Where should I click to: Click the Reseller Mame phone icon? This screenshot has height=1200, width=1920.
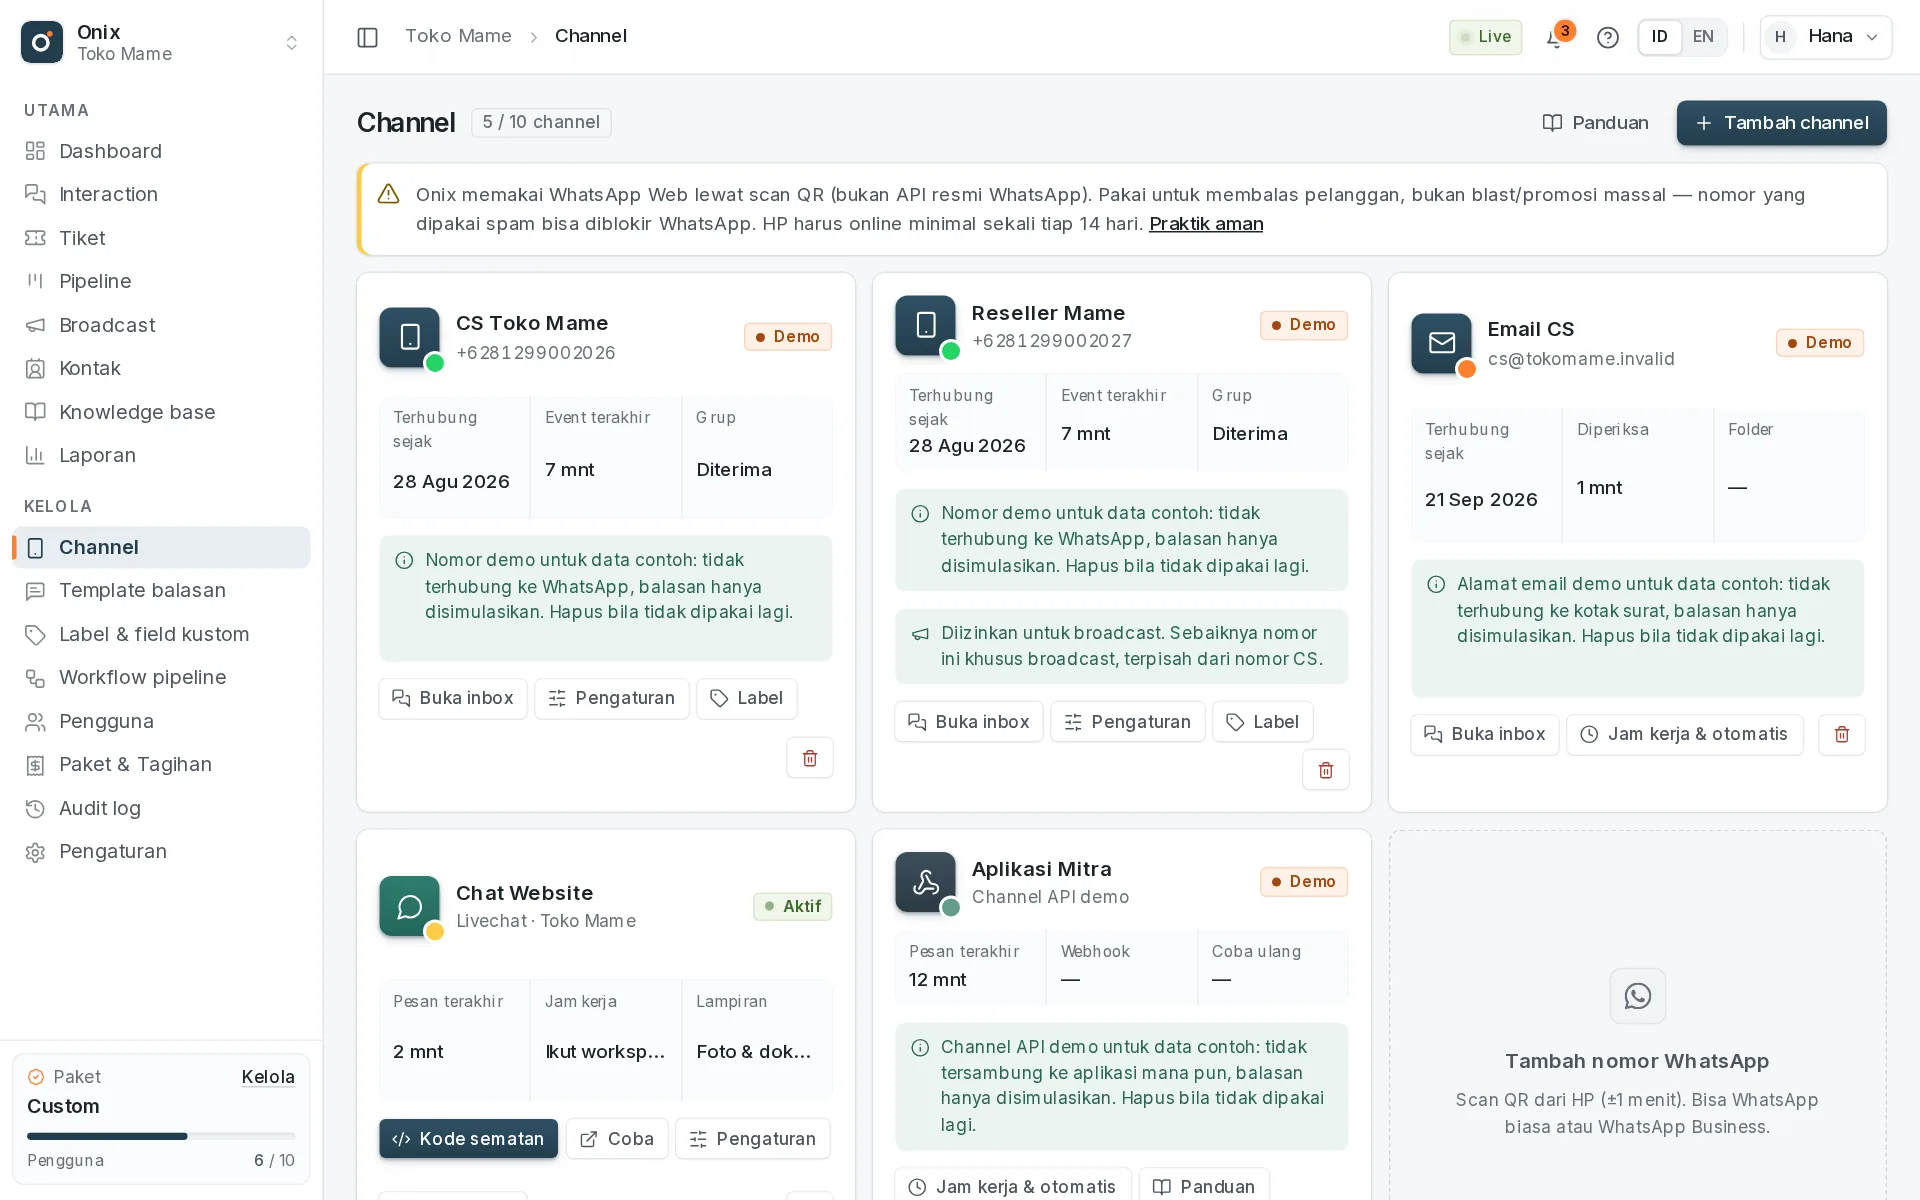click(x=926, y=325)
